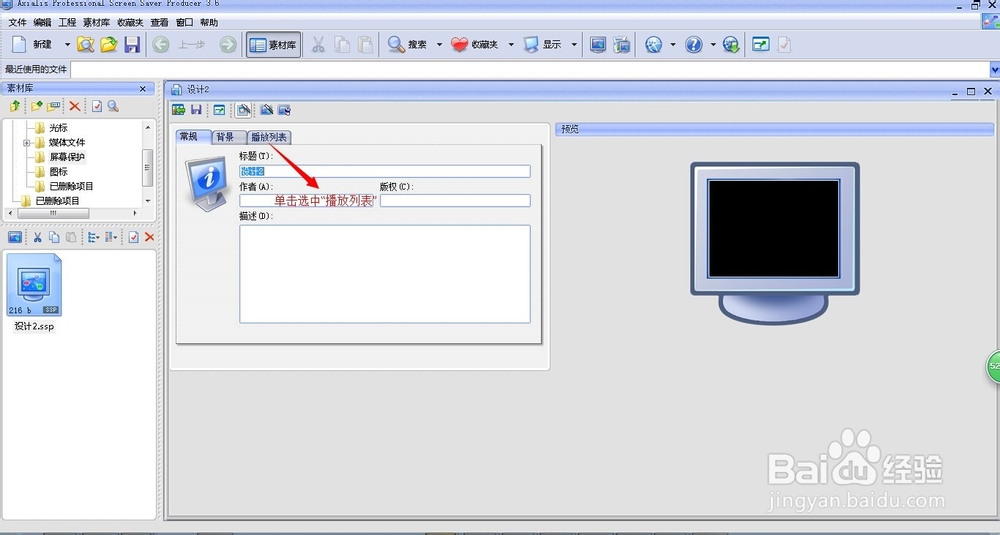Click the 最近使用的文件 input field
The height and width of the screenshot is (535, 1000).
[529, 69]
